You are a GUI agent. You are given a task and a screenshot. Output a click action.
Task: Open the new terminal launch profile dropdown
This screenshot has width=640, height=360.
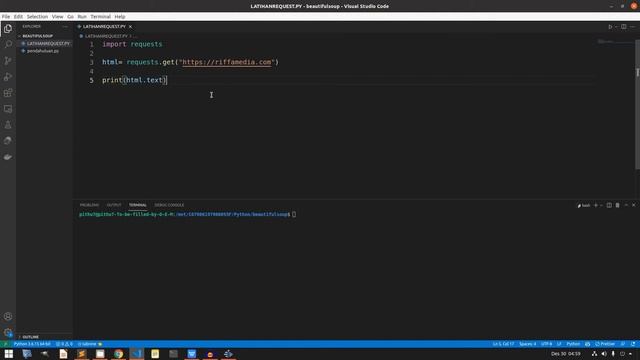click(x=601, y=205)
